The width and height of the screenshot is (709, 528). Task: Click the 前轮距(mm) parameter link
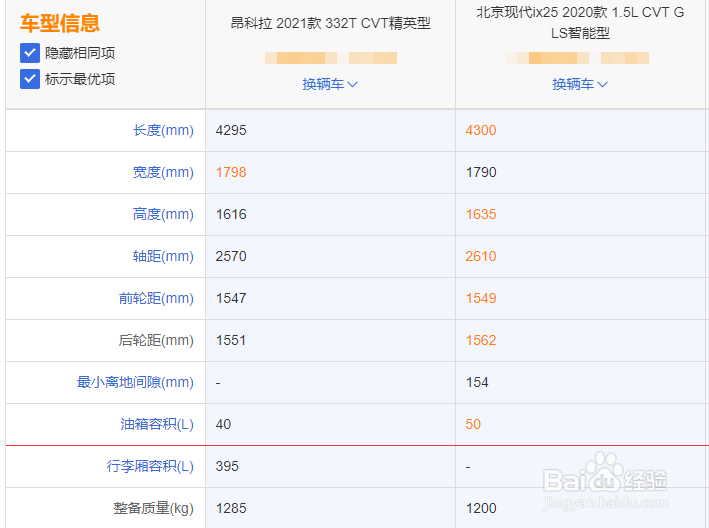click(156, 298)
